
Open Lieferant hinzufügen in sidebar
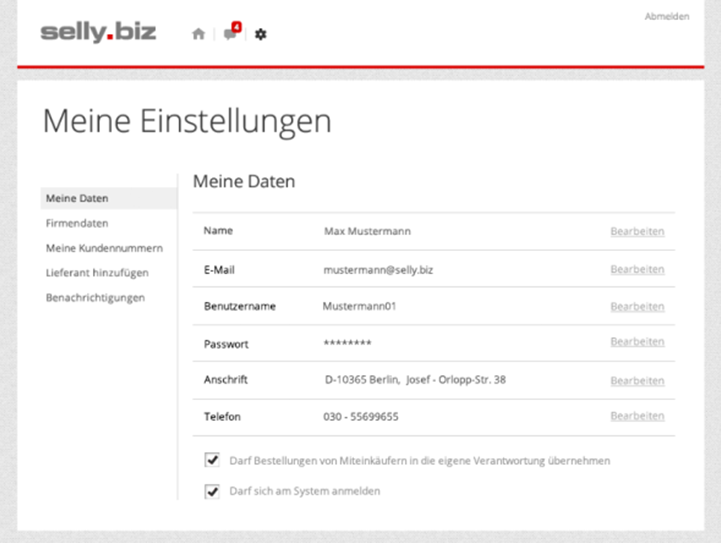(x=97, y=272)
